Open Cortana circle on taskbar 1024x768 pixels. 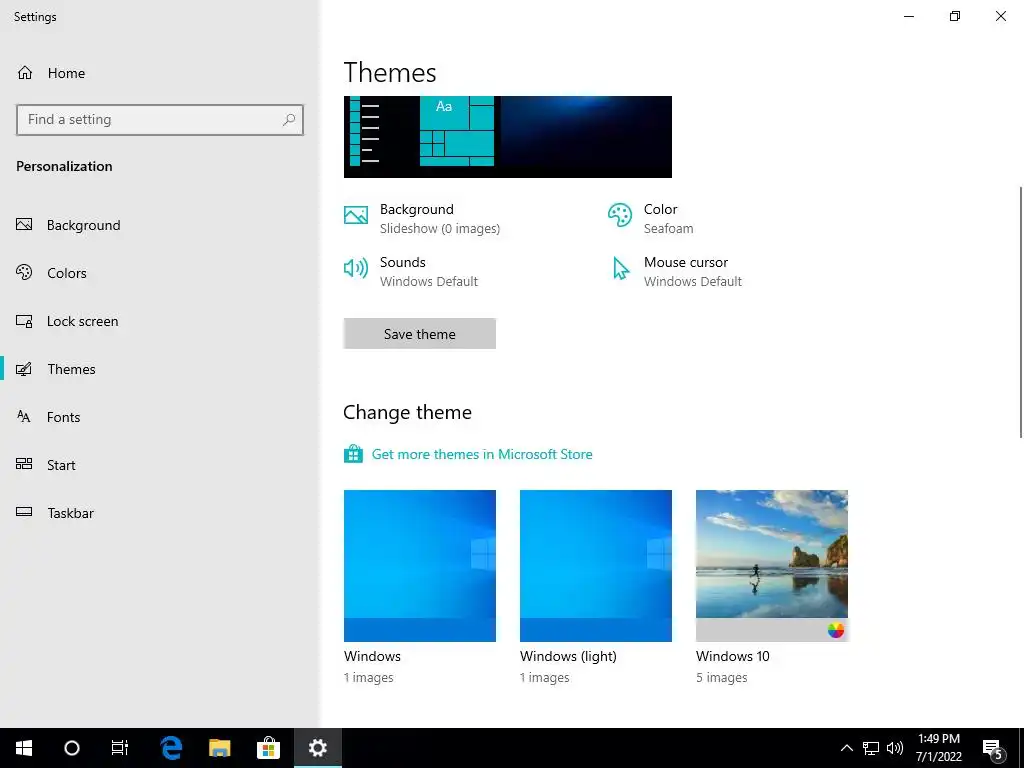click(x=72, y=748)
